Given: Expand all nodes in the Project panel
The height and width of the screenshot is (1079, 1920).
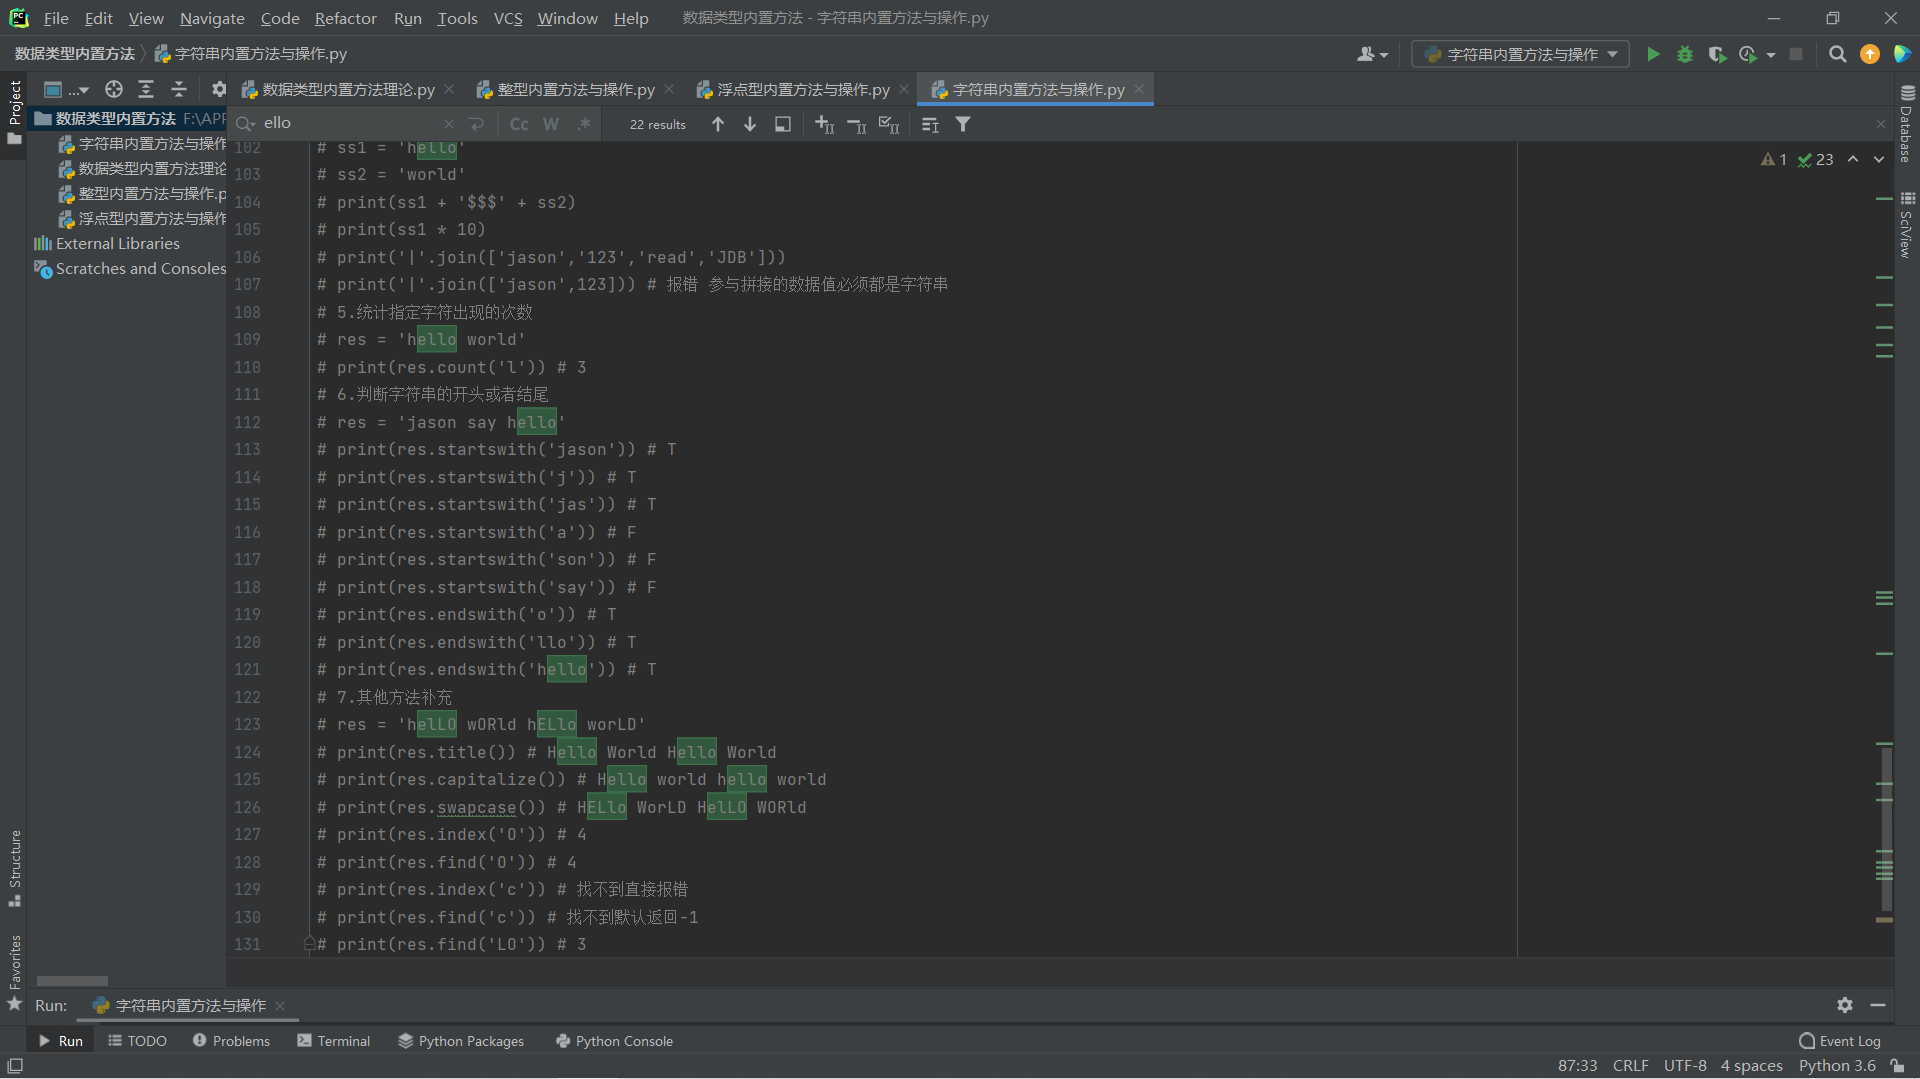Looking at the screenshot, I should pos(146,89).
